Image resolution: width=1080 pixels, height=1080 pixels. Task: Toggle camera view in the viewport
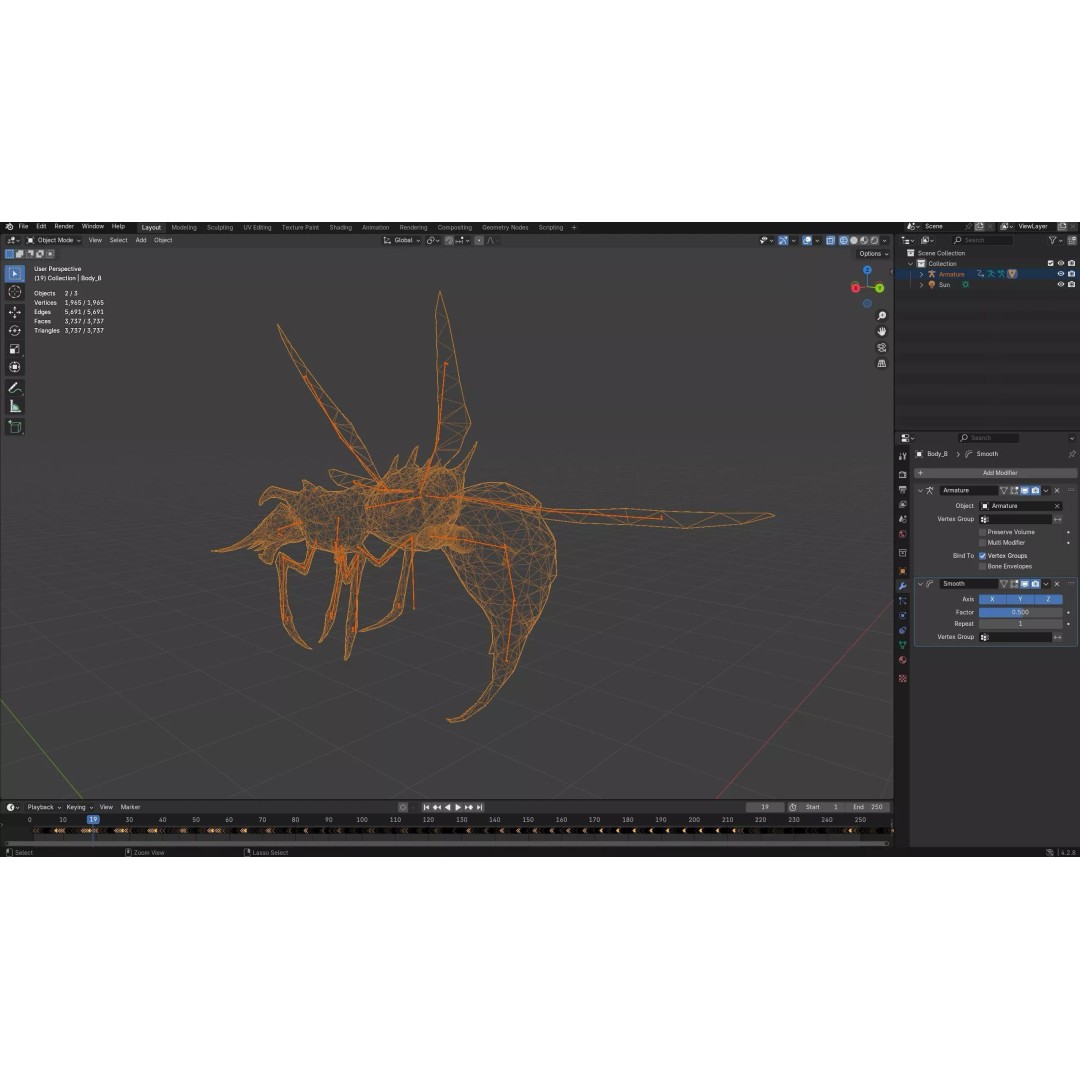click(881, 347)
